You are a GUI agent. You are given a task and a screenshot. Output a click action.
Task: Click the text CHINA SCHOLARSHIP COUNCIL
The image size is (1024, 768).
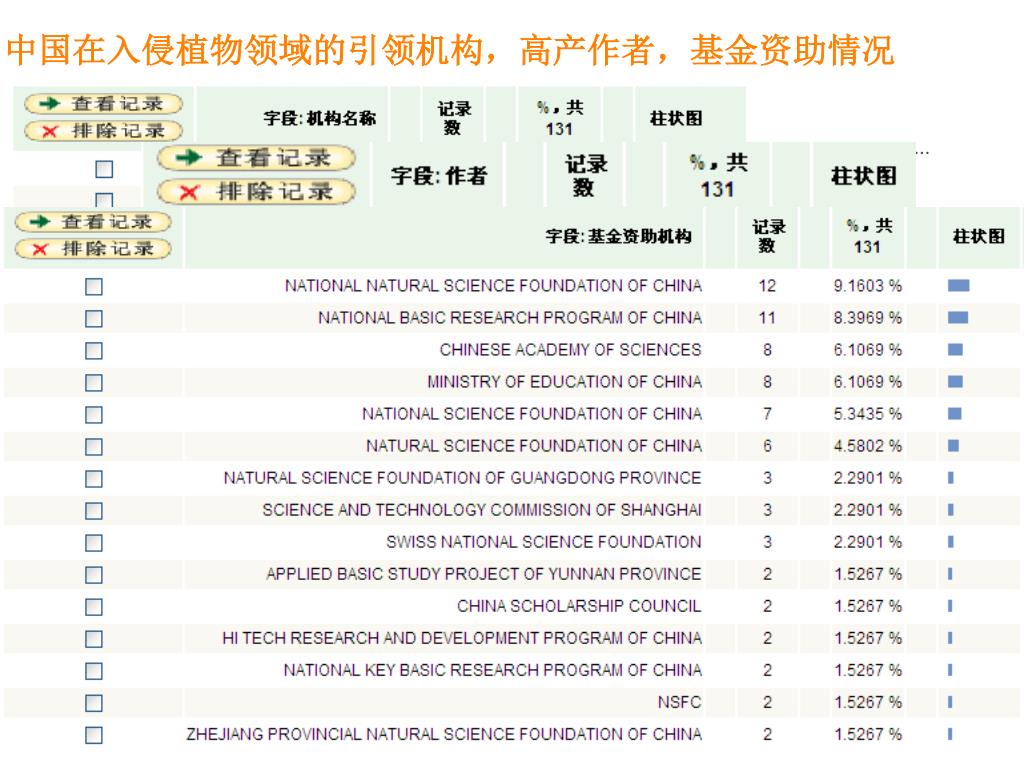pyautogui.click(x=579, y=606)
